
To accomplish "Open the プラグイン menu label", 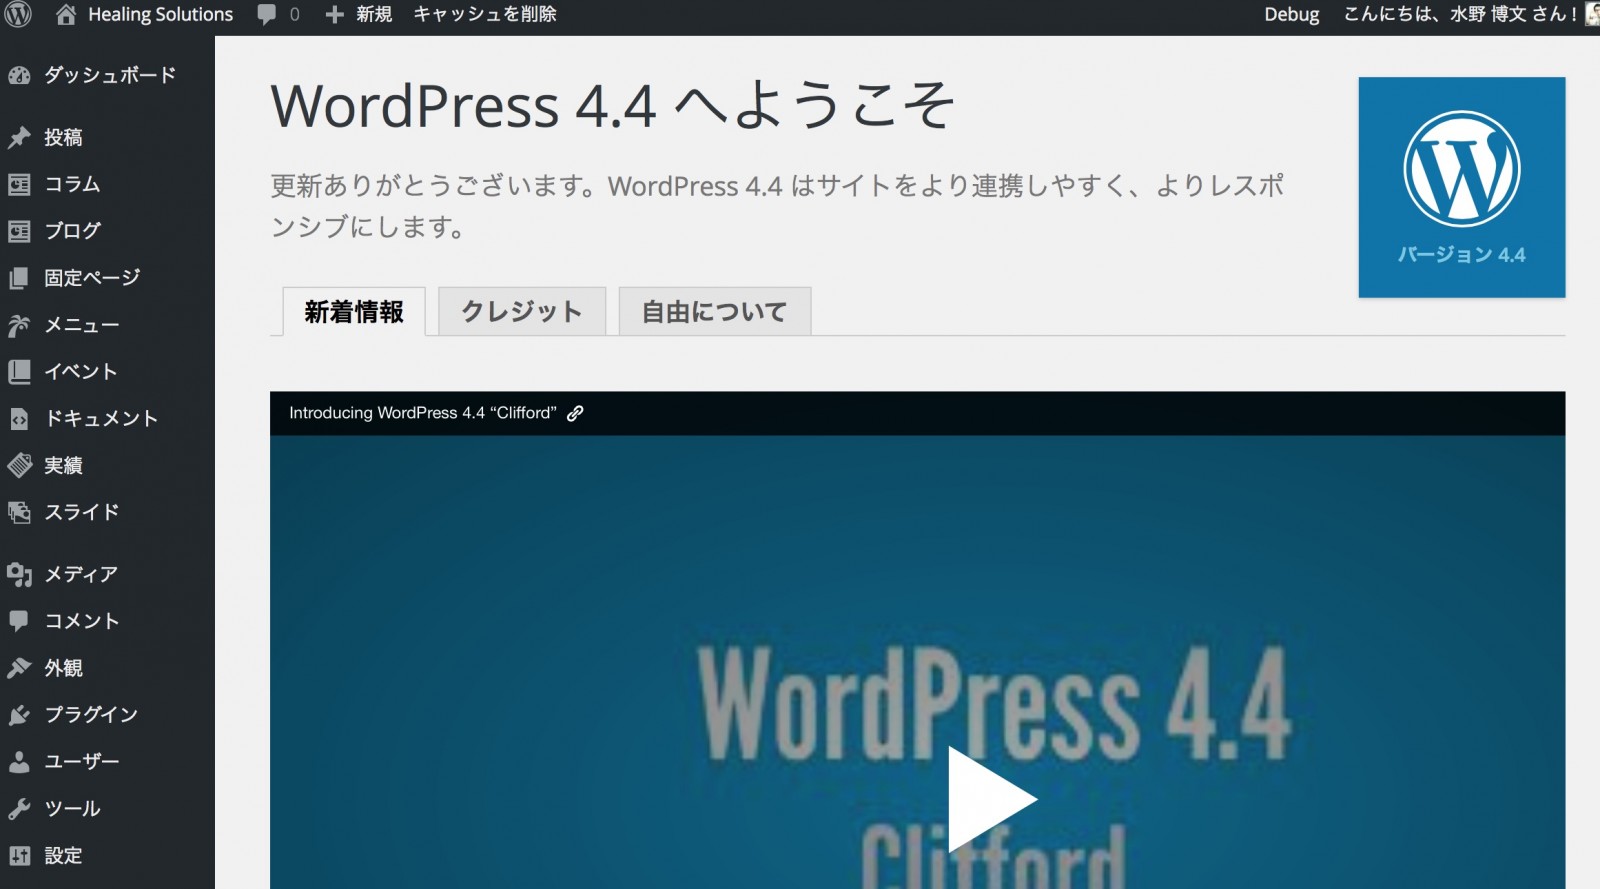I will click(91, 715).
